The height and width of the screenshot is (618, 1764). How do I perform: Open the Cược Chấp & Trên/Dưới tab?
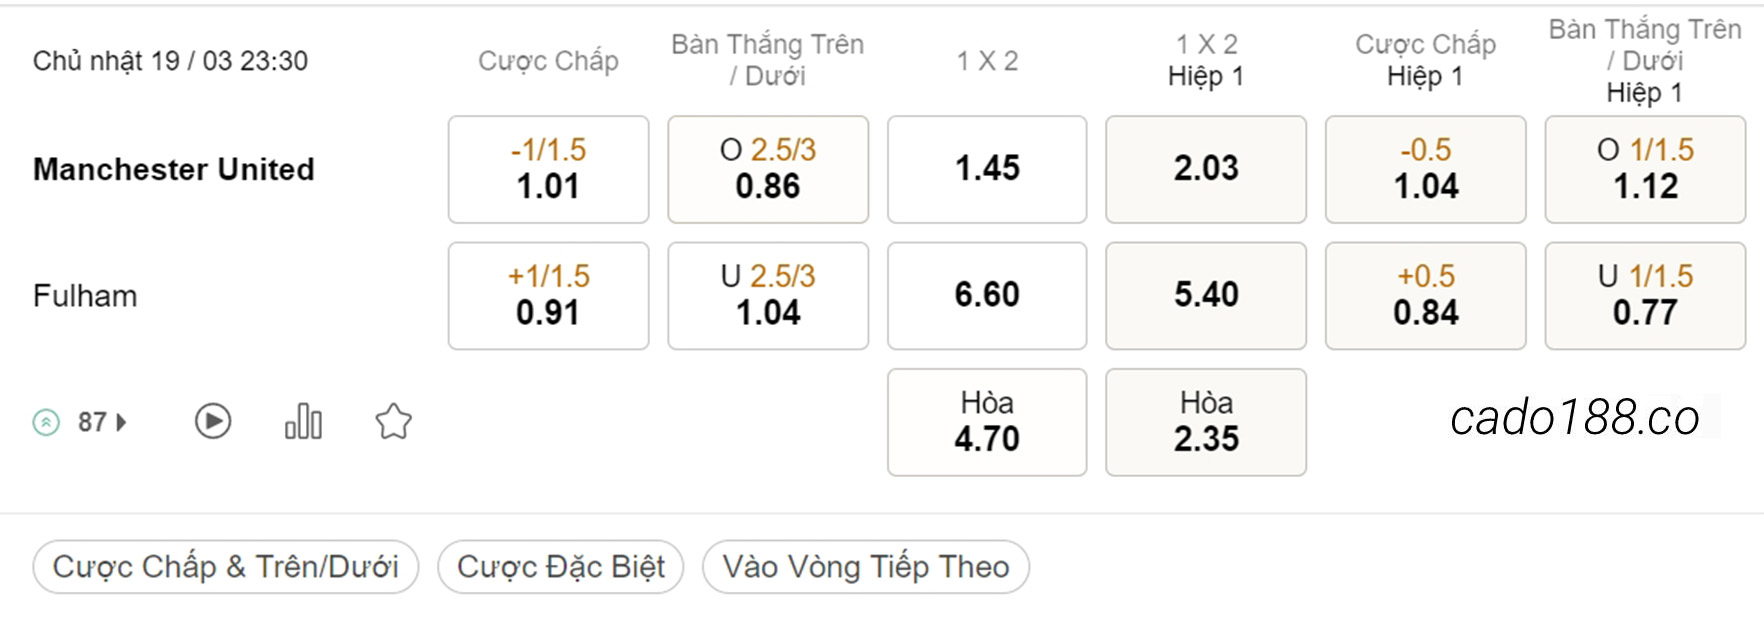225,567
